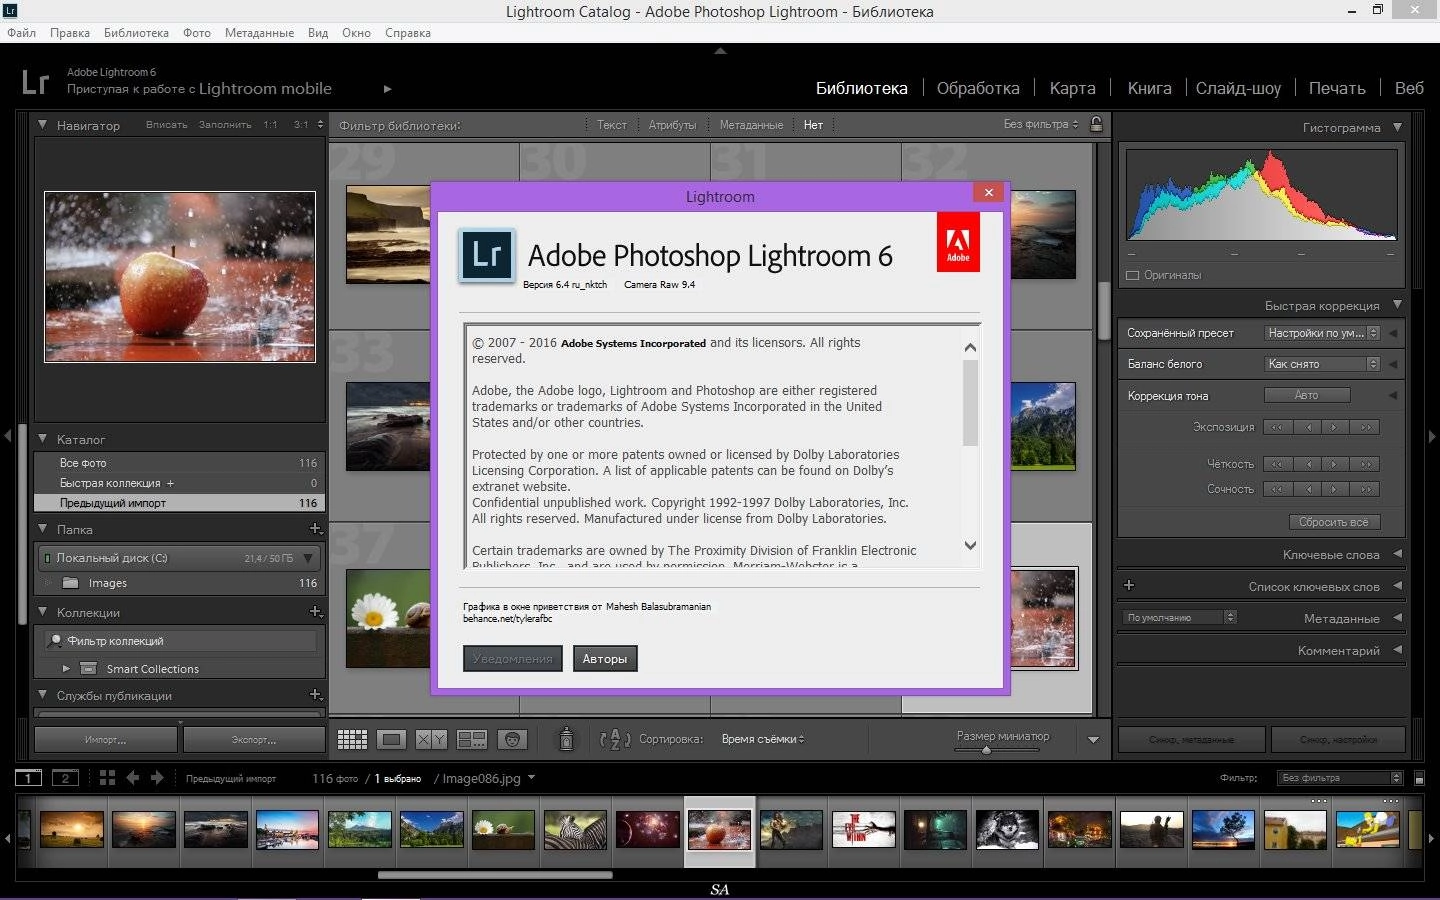This screenshot has height=900, width=1440.
Task: Set navigator zoom to Заполнить
Action: (x=225, y=125)
